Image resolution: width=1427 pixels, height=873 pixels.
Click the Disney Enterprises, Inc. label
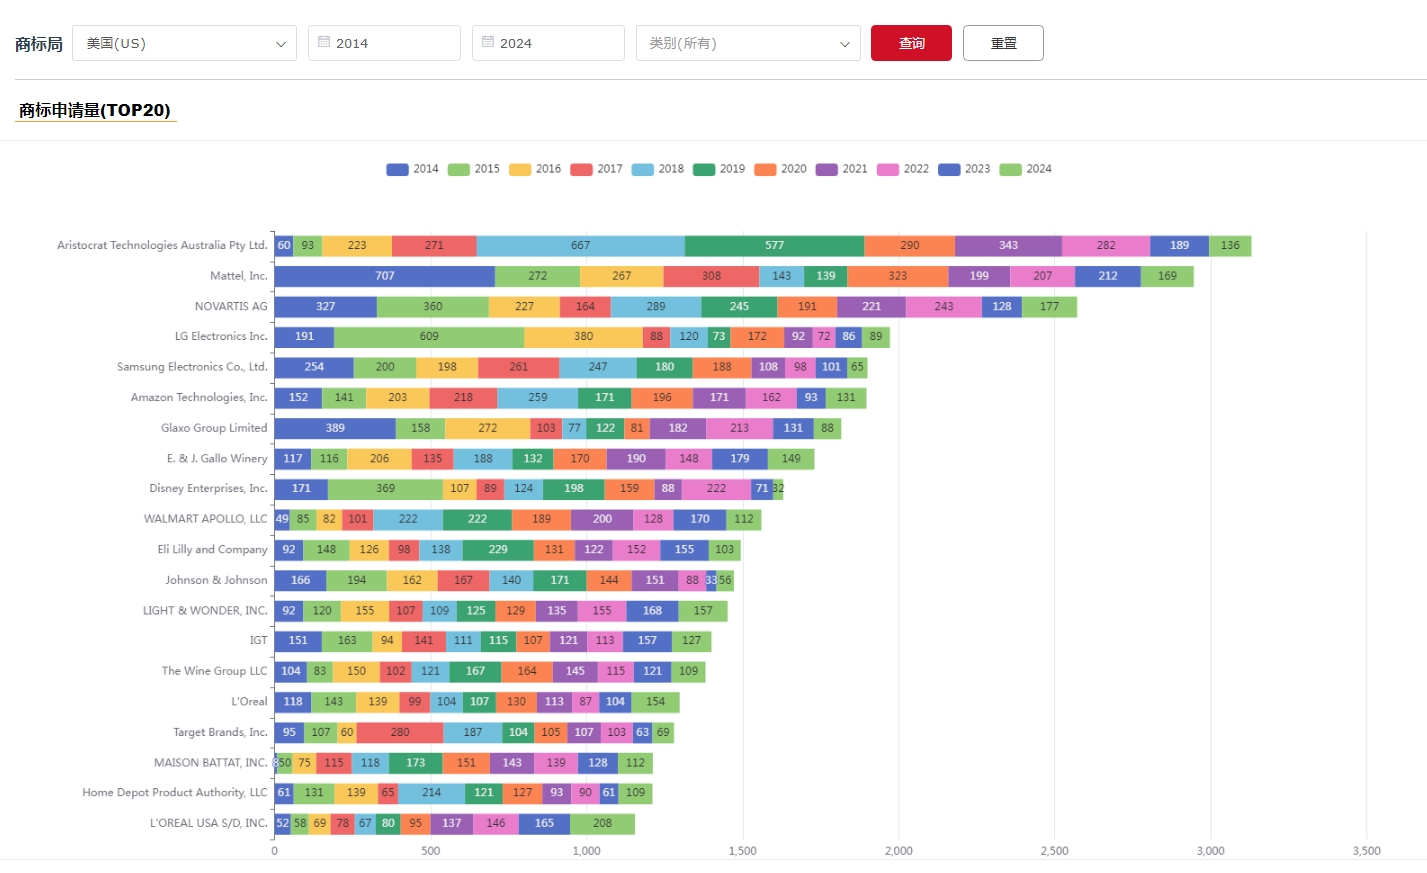[x=208, y=488]
